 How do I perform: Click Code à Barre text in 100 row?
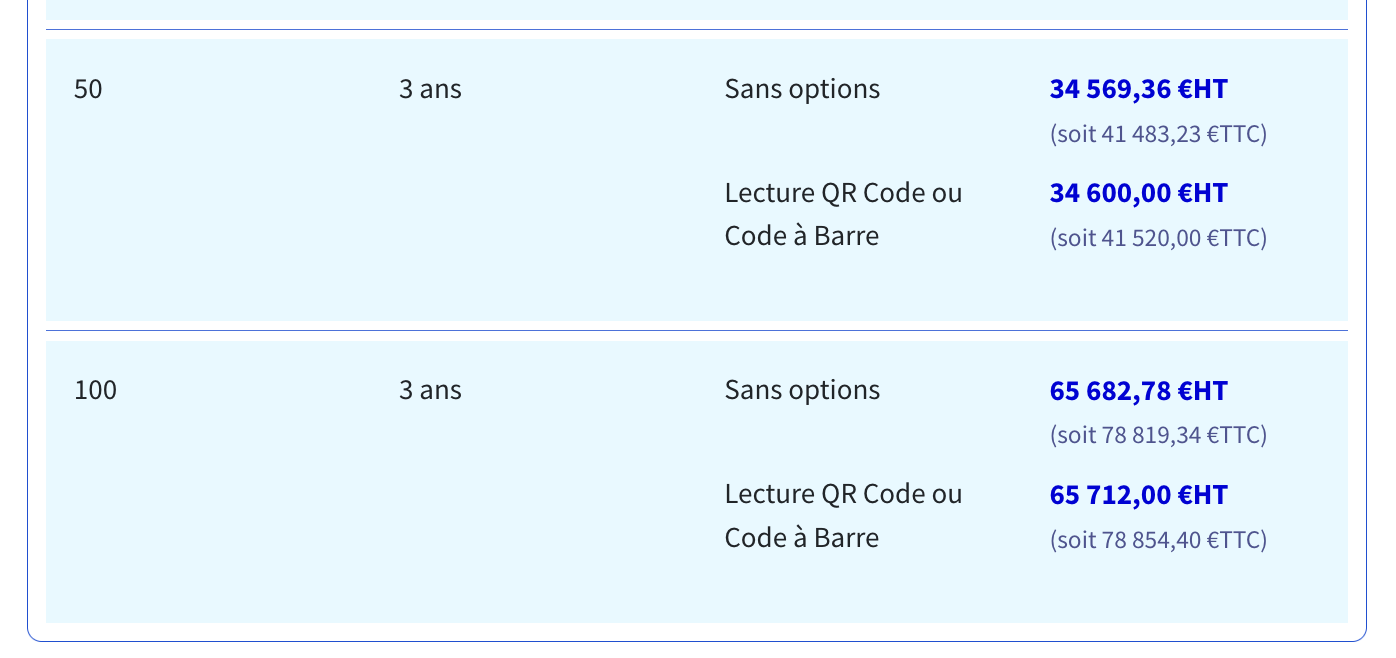(802, 538)
